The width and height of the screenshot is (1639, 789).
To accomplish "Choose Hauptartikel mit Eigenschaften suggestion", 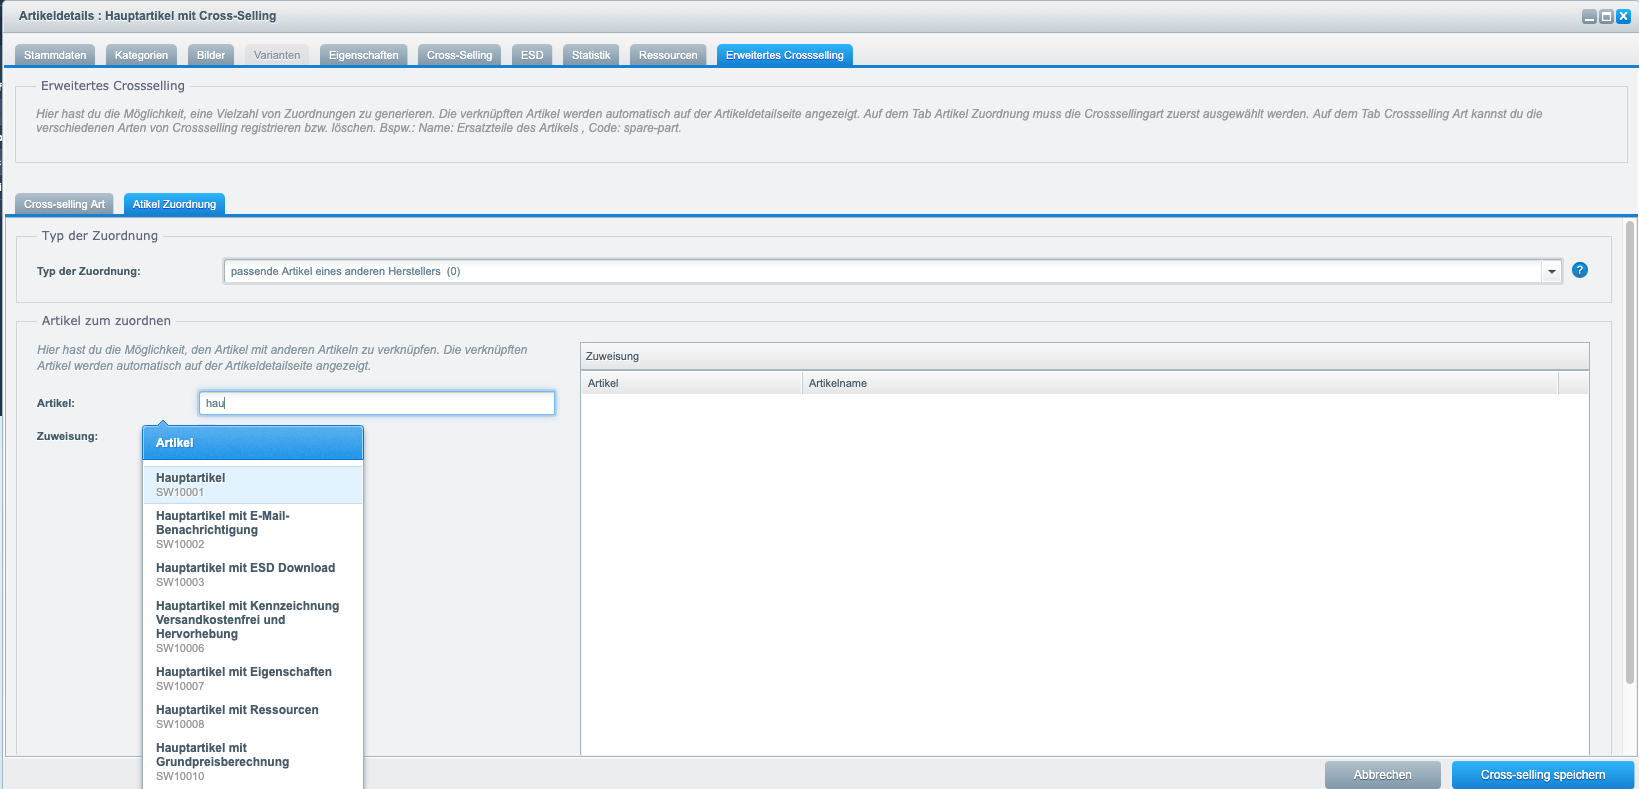I will (253, 679).
